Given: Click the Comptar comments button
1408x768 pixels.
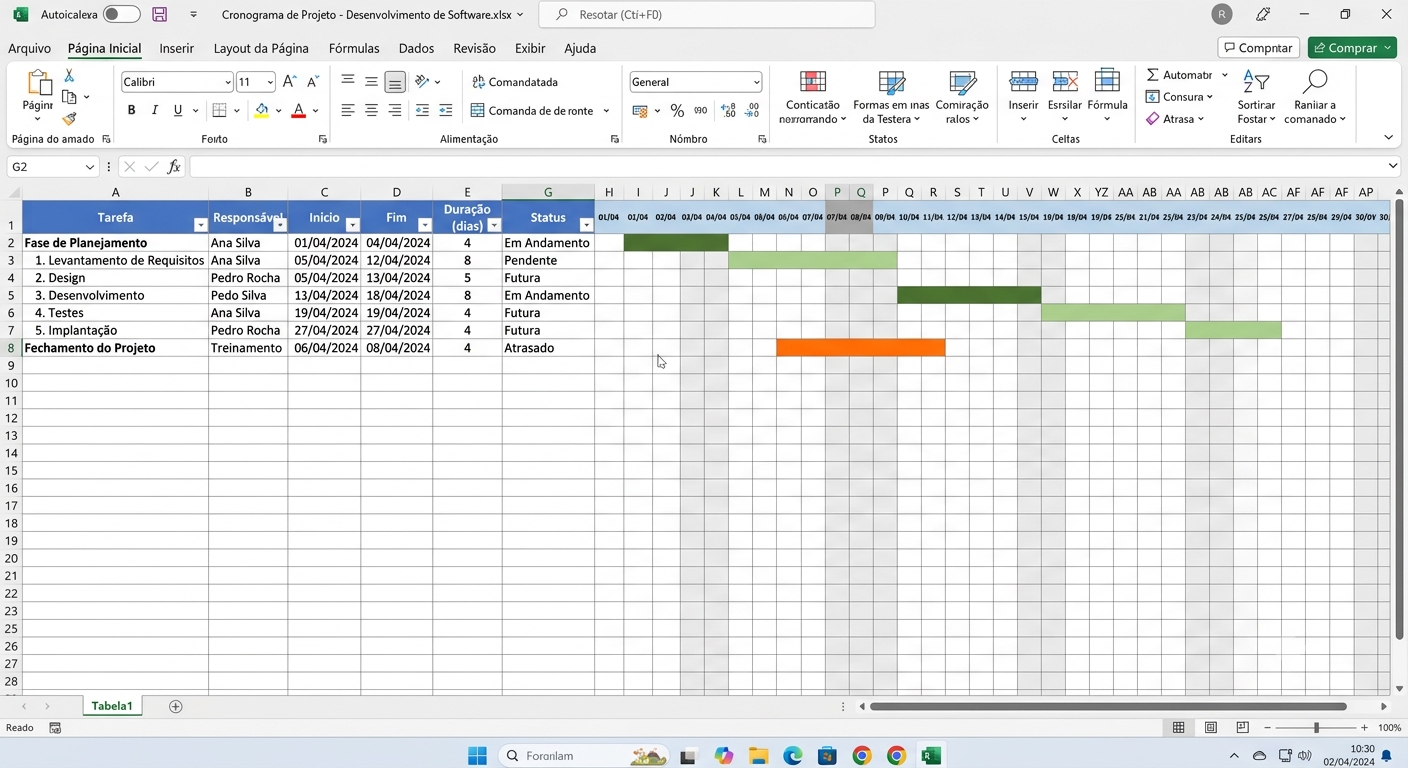Looking at the screenshot, I should click(x=1259, y=48).
